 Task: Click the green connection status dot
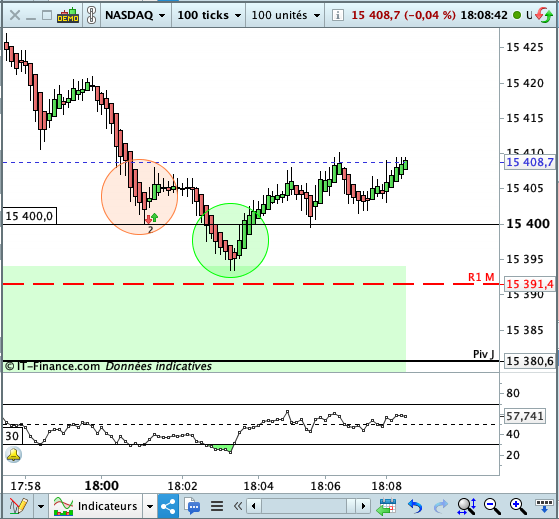(517, 15)
